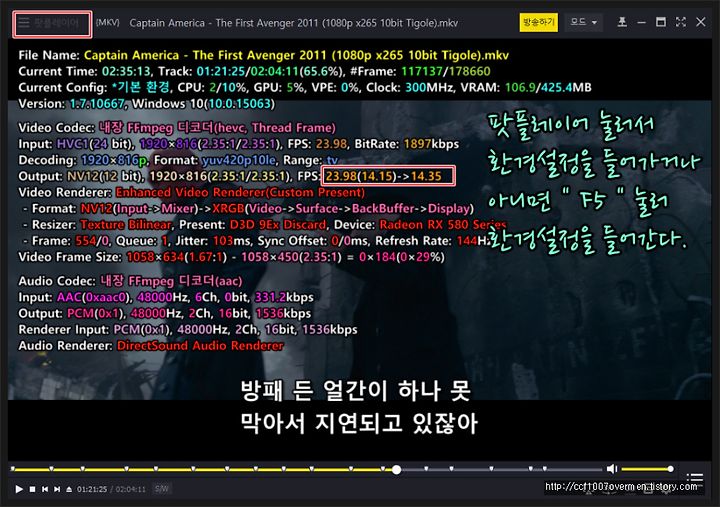Click the Audio Input AAC(0xaac0) text
720x507 pixels.
pyautogui.click(x=94, y=298)
